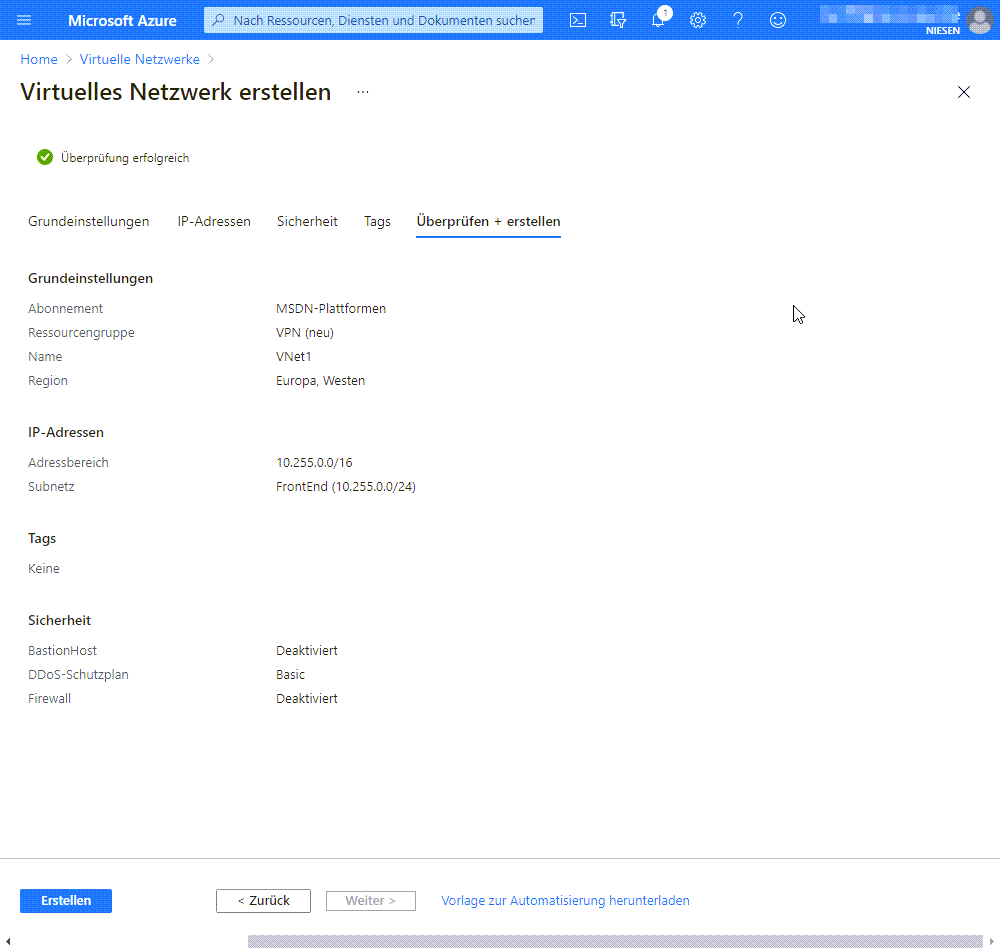Click the Erstellen button
Viewport: 1000px width, 950px height.
pos(66,900)
